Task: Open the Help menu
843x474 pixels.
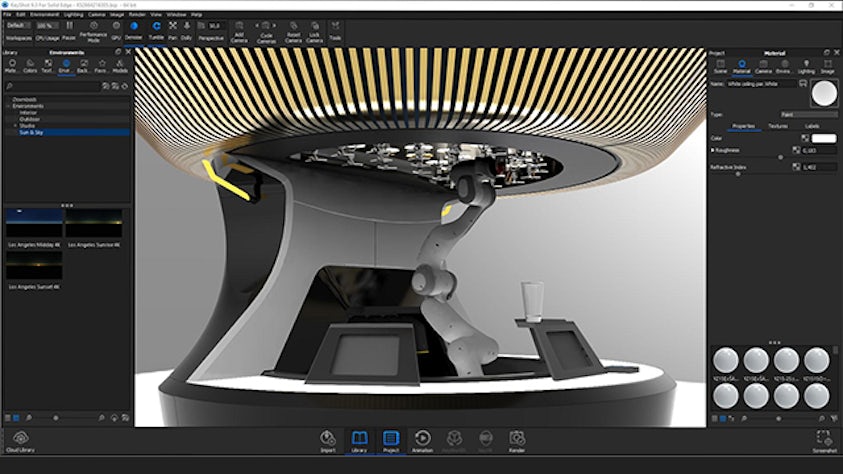Action: coord(197,15)
